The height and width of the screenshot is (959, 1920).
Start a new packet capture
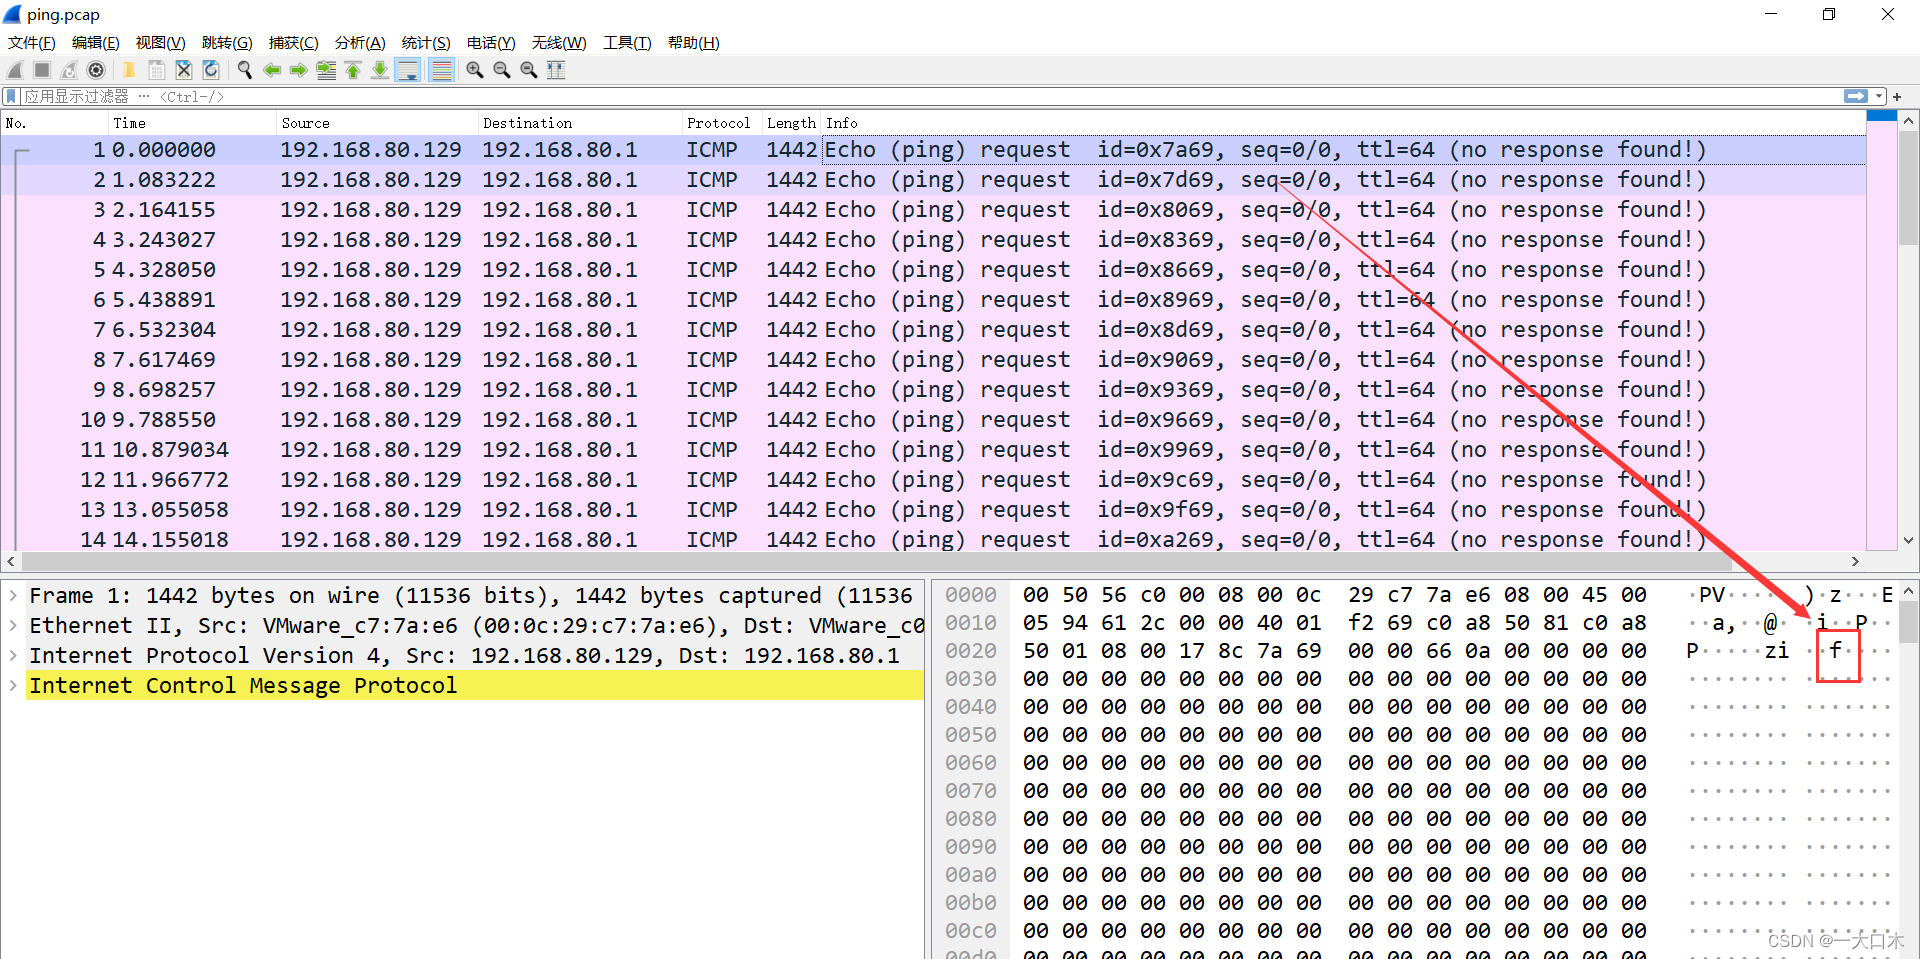14,69
